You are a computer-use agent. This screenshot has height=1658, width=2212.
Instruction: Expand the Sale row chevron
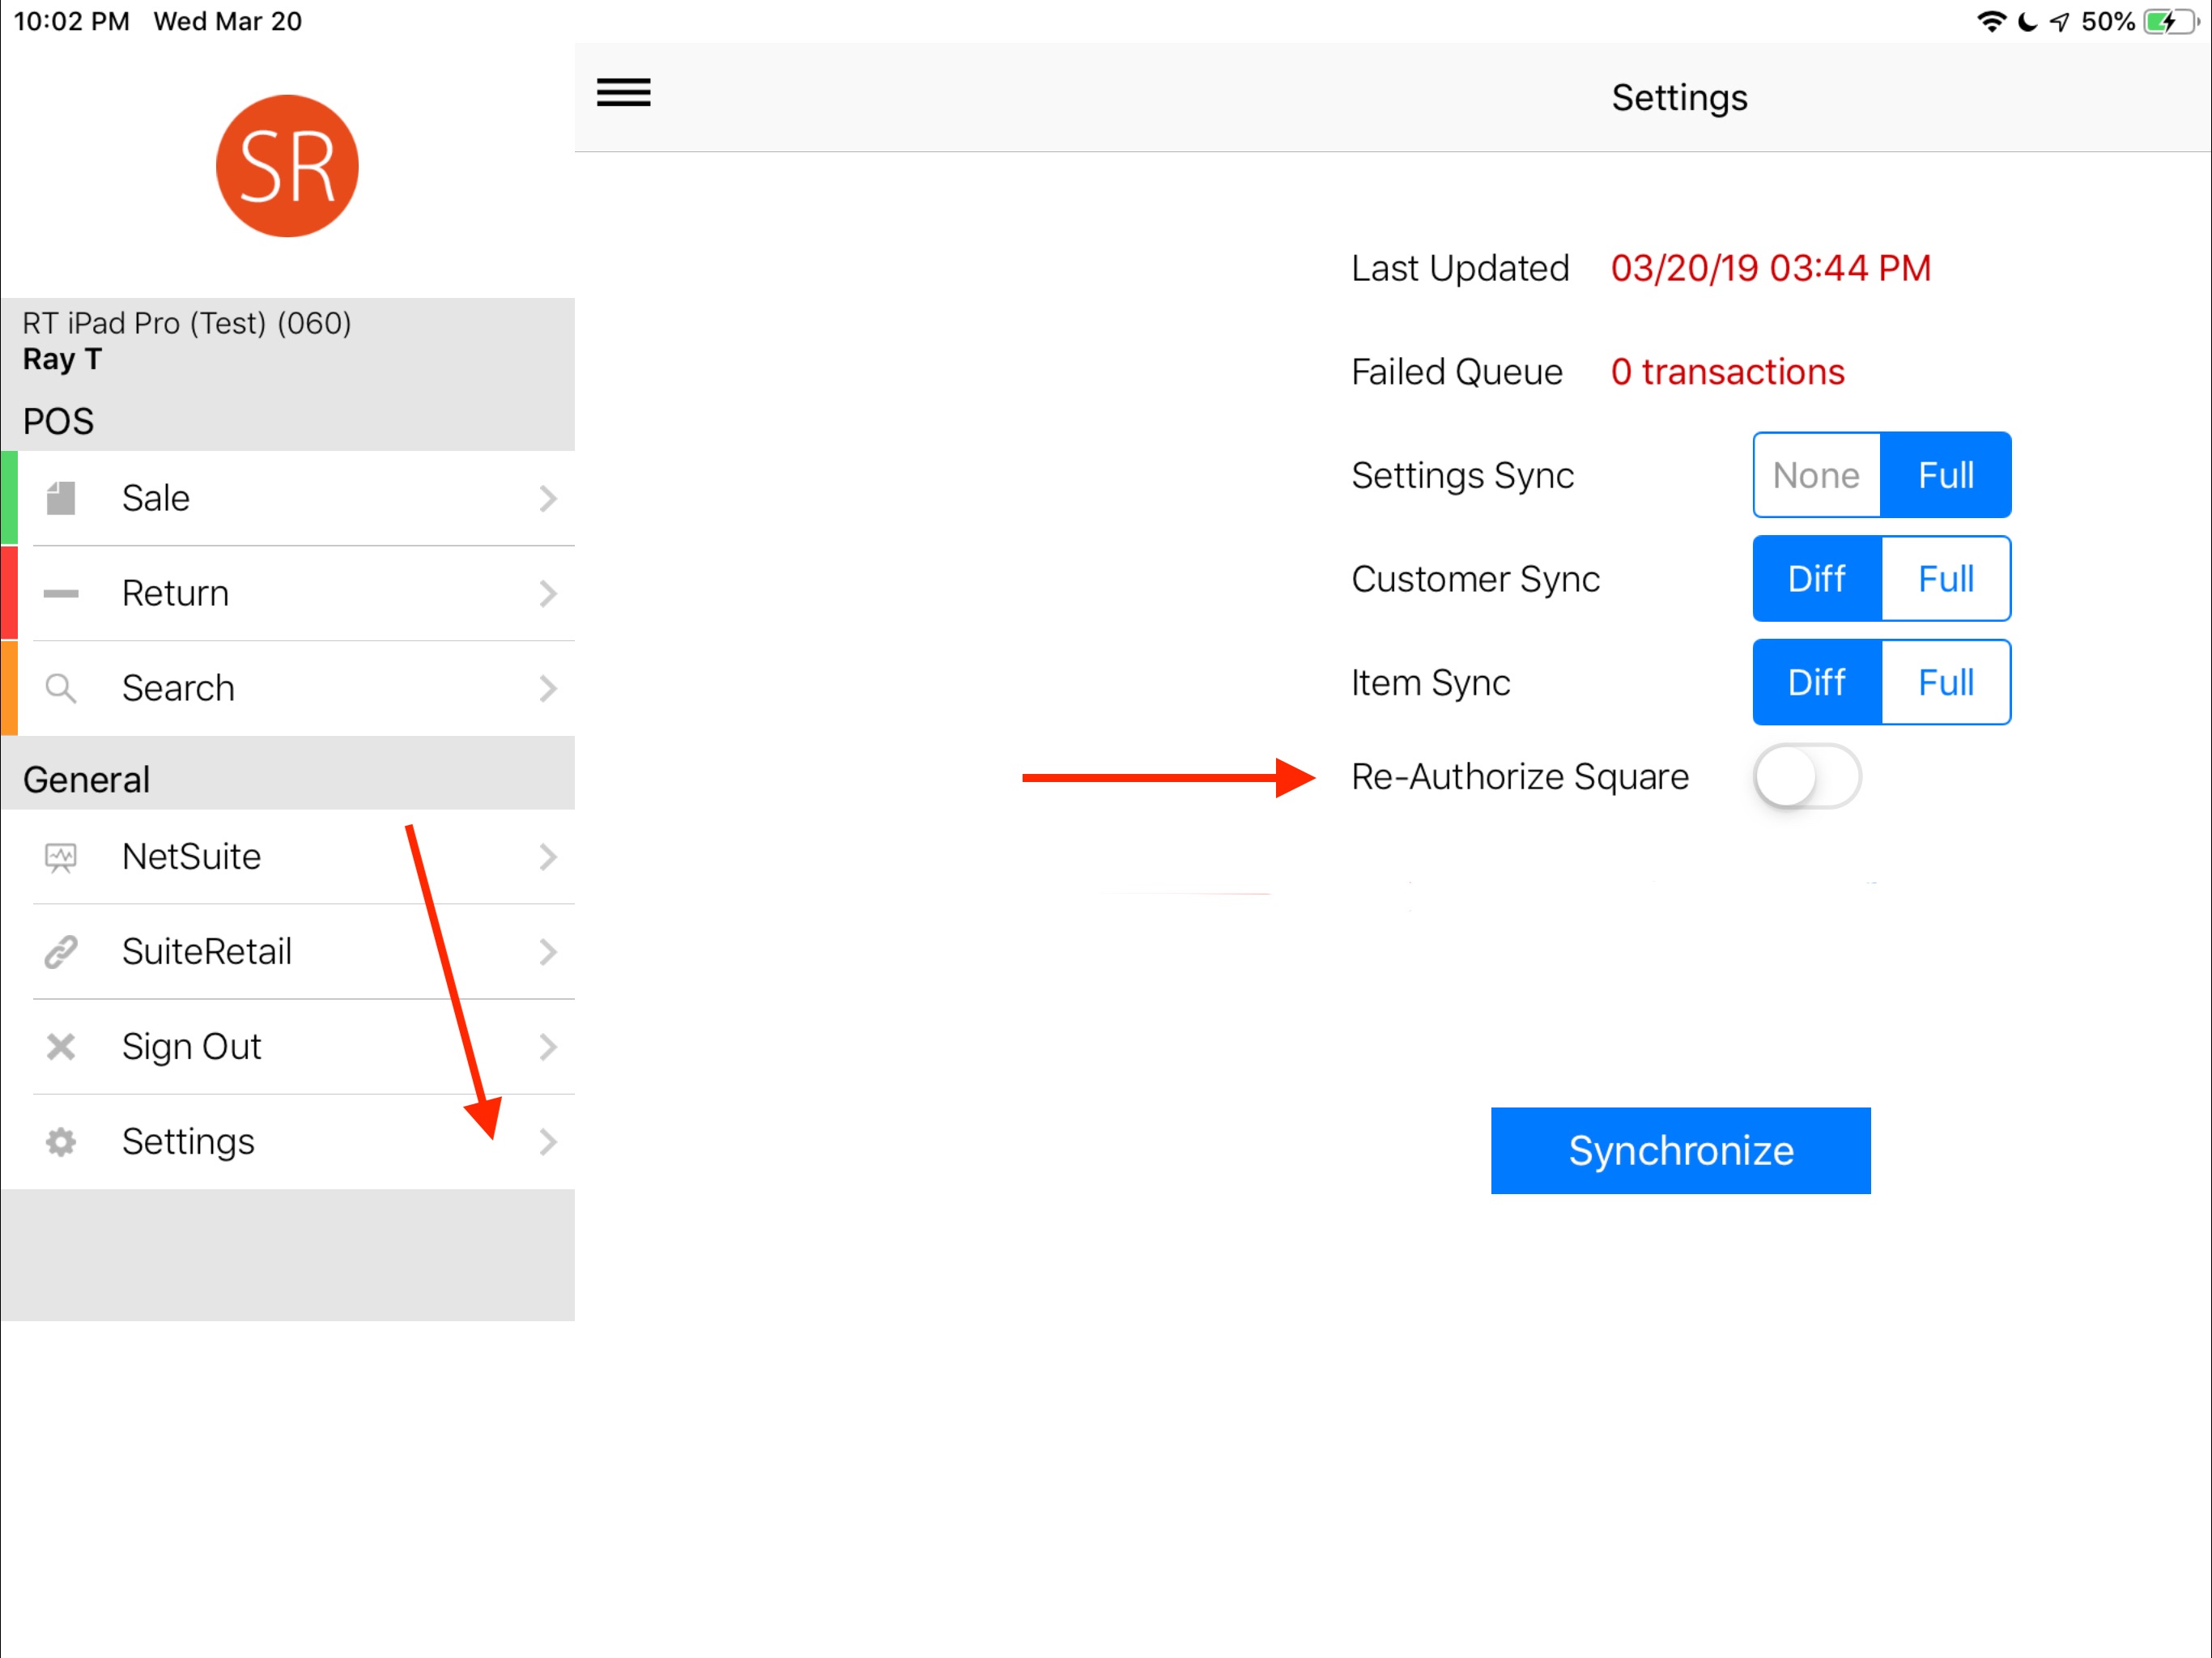click(x=547, y=498)
